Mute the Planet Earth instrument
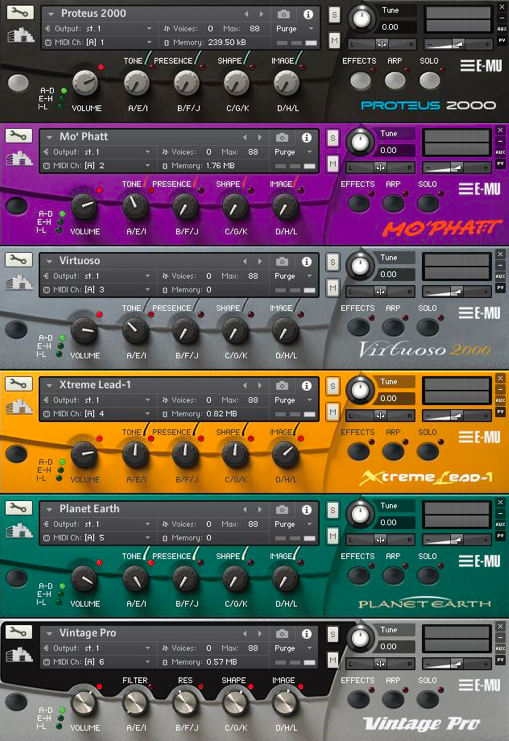 coord(333,535)
